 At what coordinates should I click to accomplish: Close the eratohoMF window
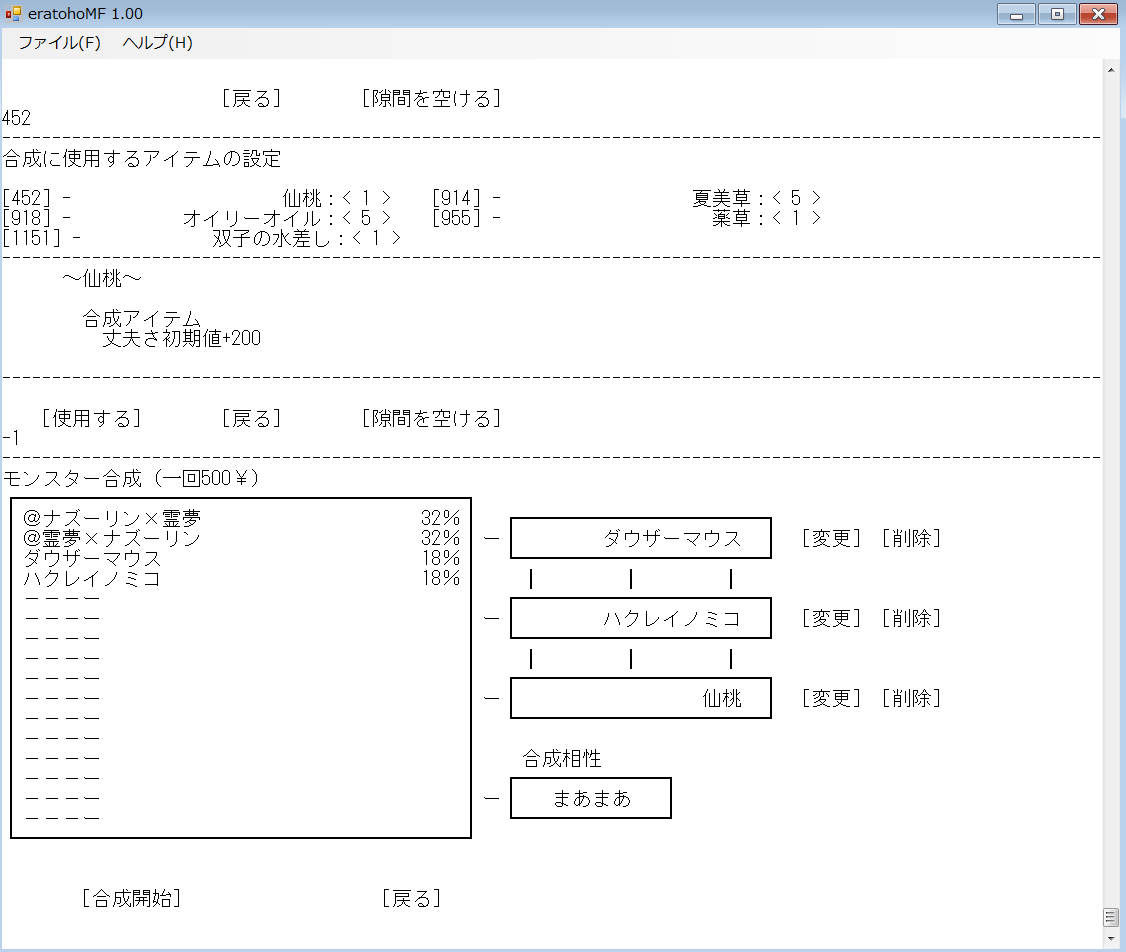(x=1098, y=14)
